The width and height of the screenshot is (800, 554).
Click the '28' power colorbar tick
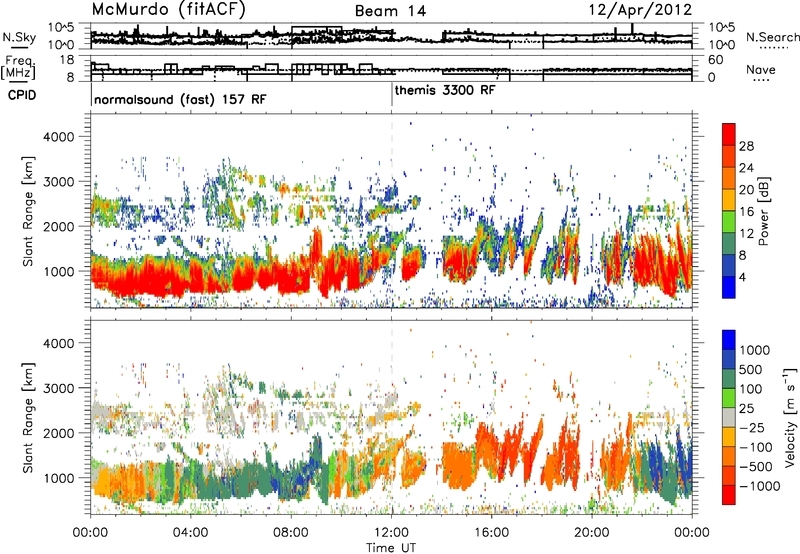point(745,146)
